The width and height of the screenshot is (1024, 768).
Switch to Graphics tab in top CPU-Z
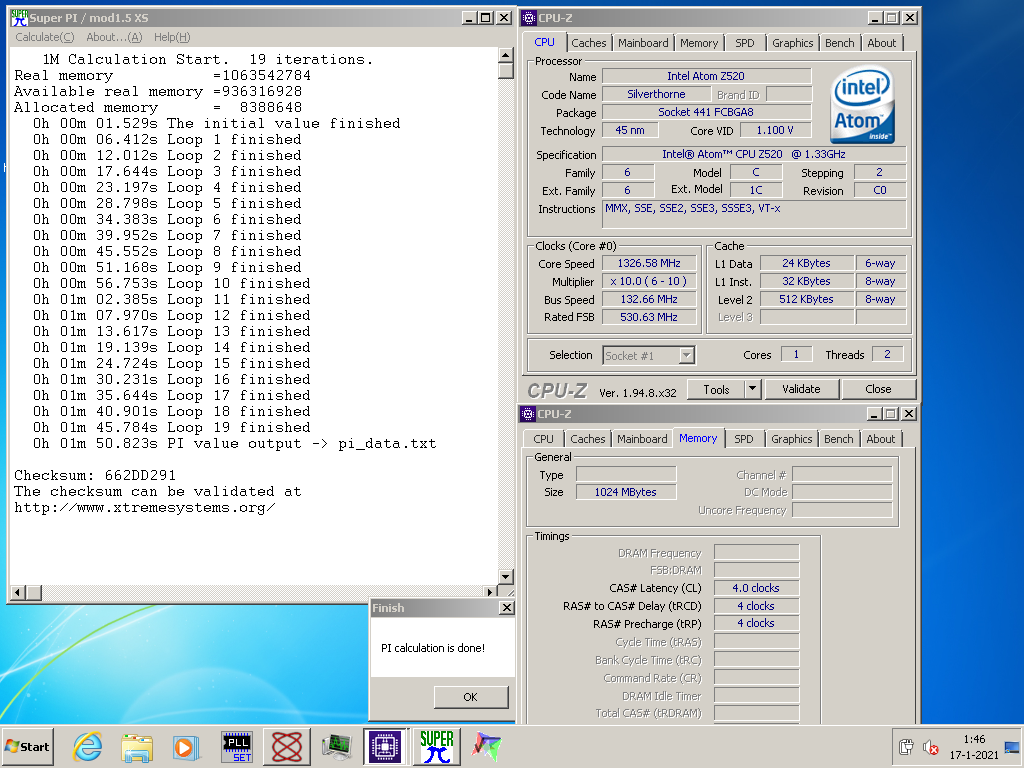(792, 43)
